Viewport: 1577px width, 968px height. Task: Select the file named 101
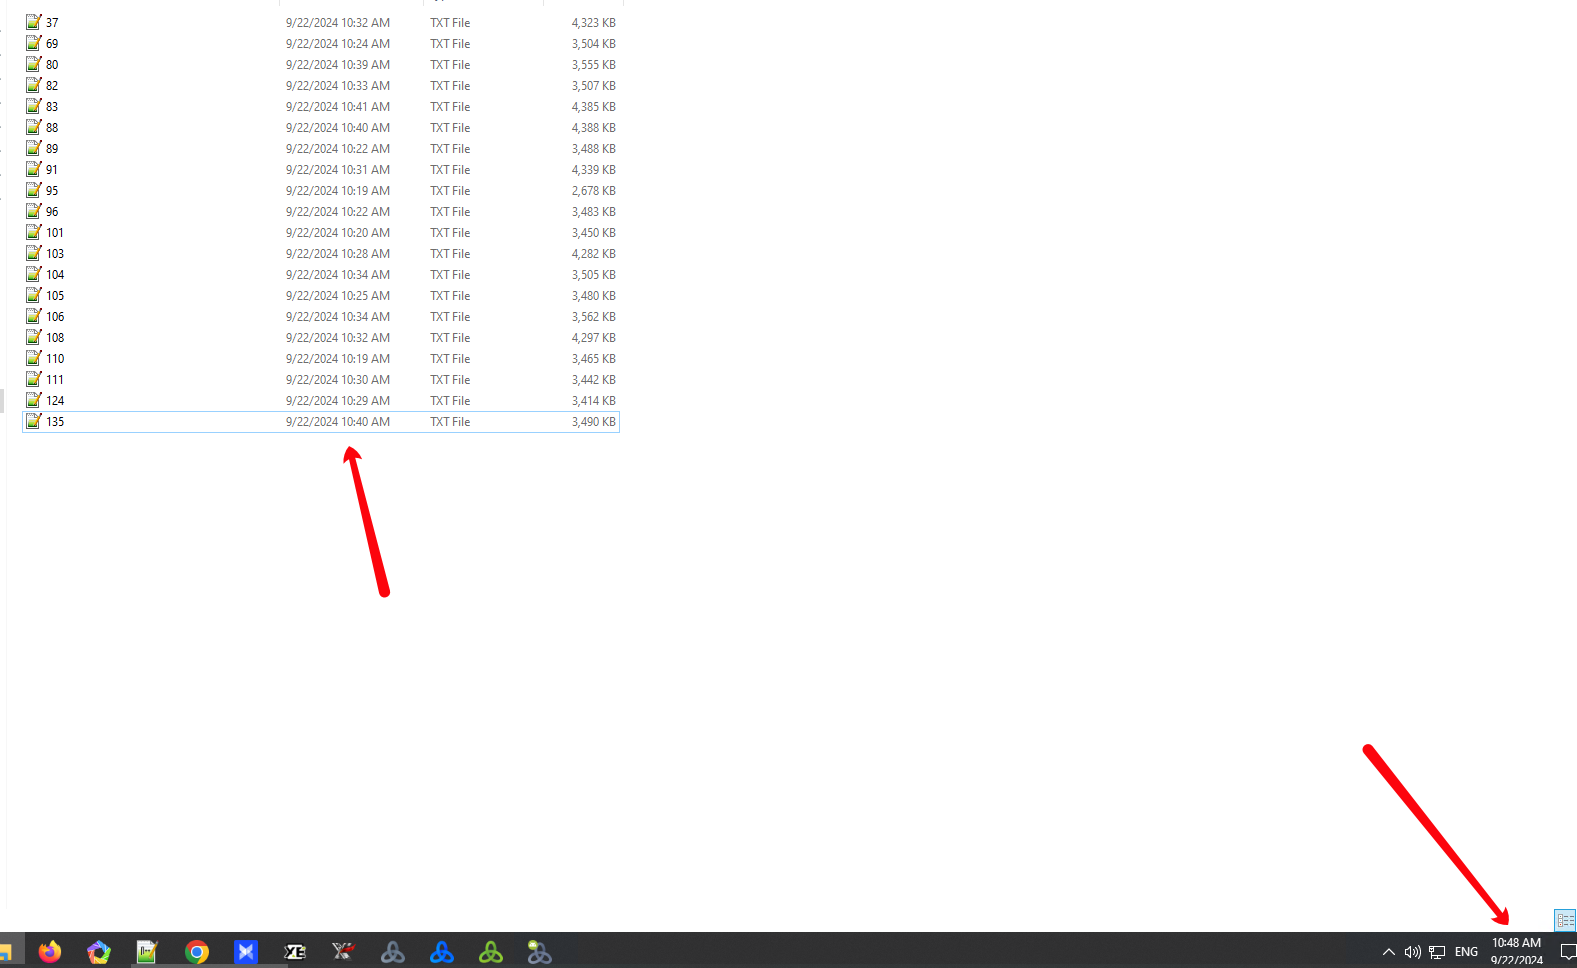pos(55,233)
